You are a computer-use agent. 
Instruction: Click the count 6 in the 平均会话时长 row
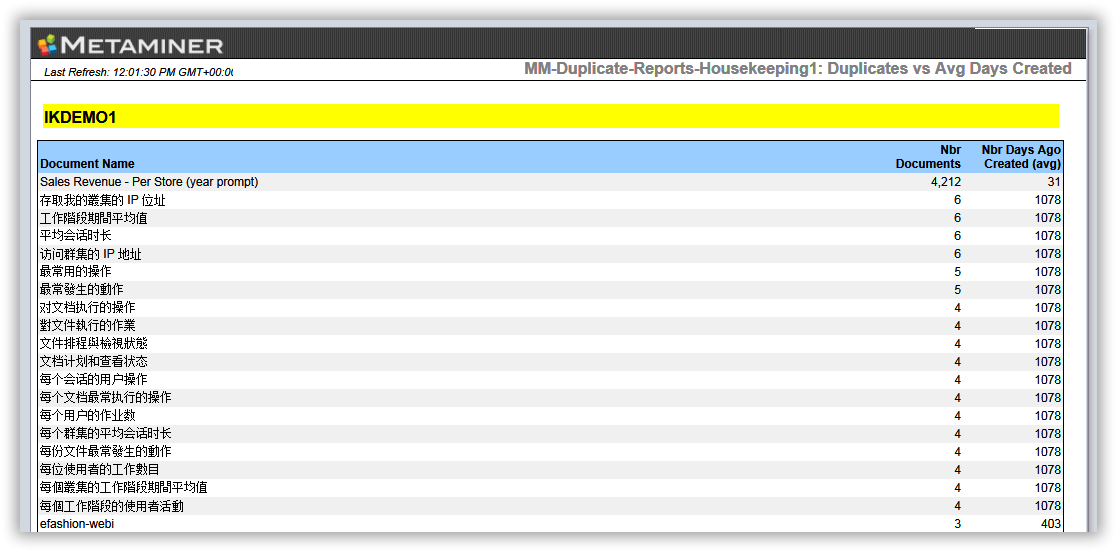point(957,236)
